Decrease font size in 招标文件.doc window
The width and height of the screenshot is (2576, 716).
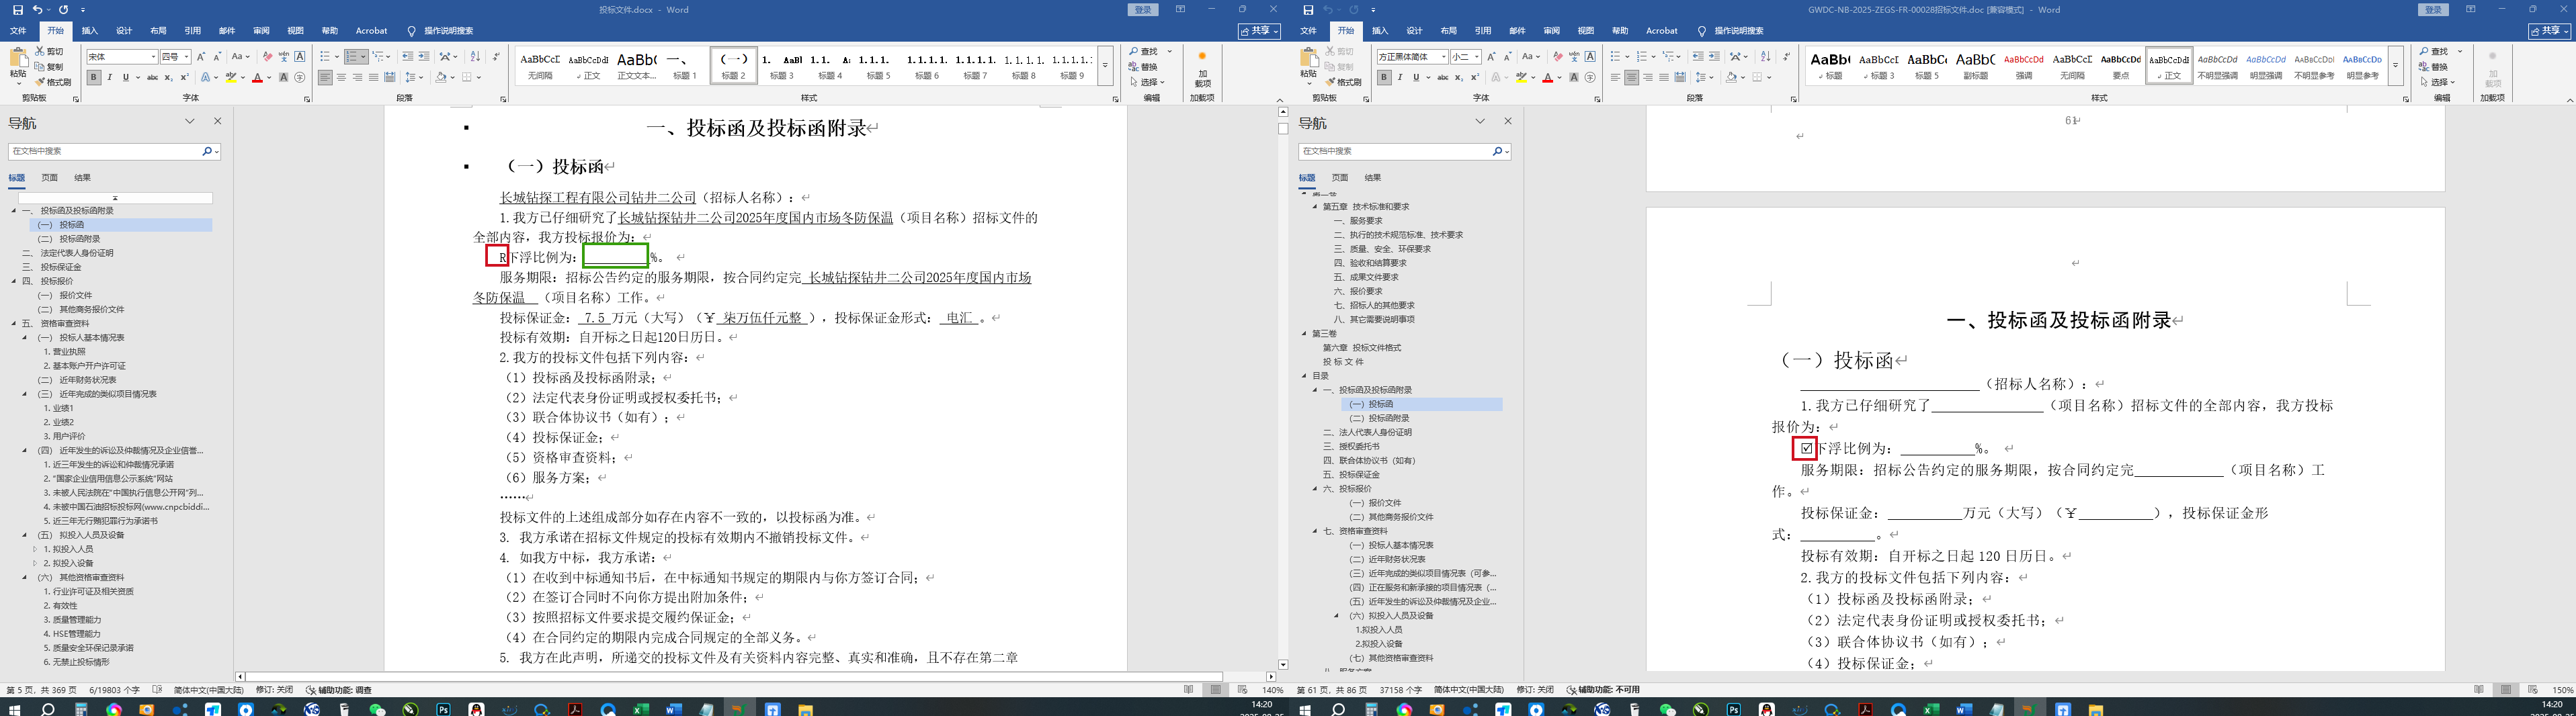click(1508, 57)
